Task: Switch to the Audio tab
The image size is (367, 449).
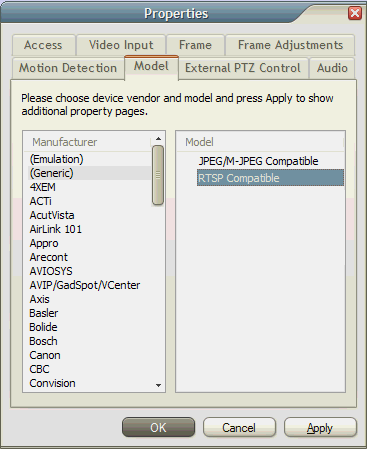Action: pyautogui.click(x=332, y=68)
